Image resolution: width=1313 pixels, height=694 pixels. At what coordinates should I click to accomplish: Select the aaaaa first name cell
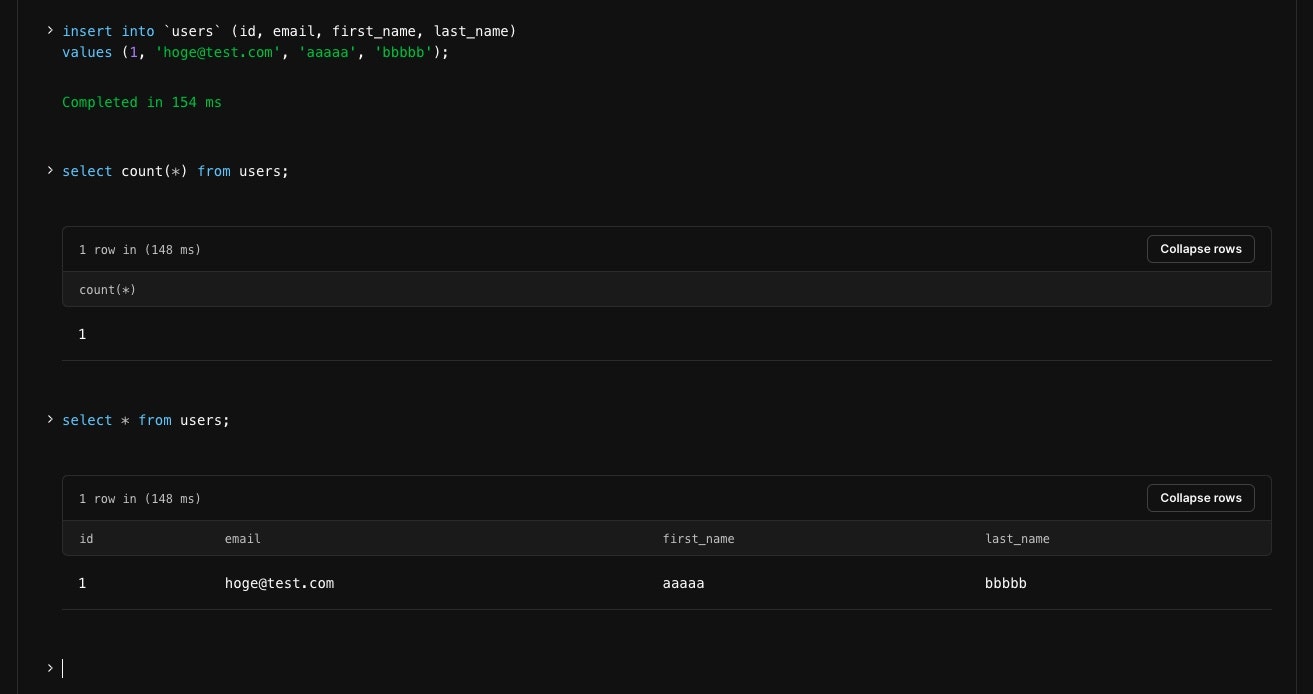pyautogui.click(x=683, y=583)
